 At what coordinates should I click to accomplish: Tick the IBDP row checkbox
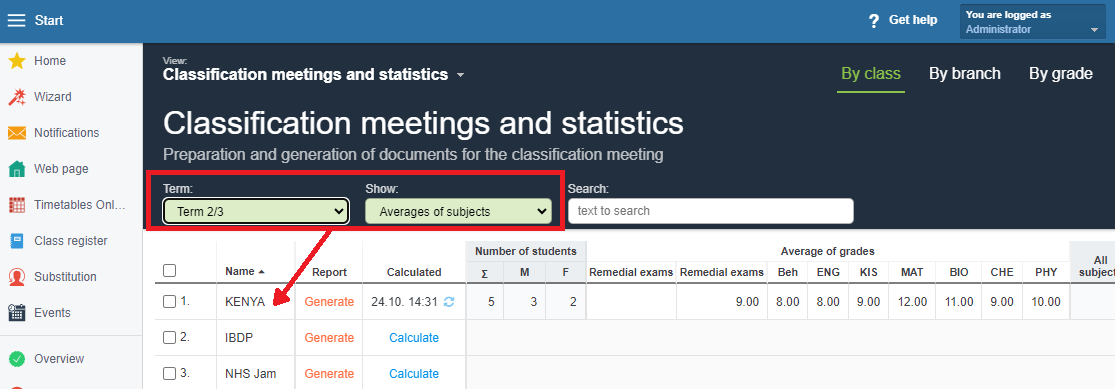pyautogui.click(x=169, y=338)
